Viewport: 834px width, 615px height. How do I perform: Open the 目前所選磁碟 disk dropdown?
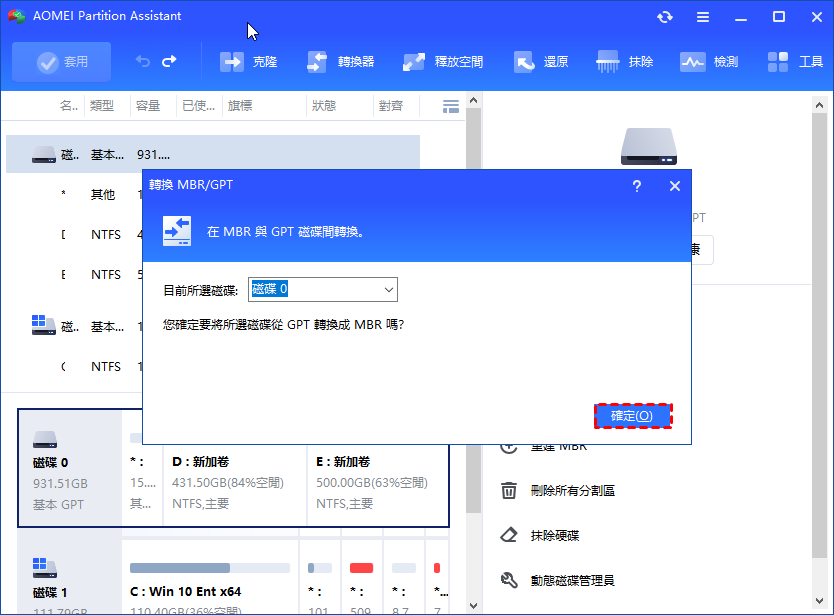point(323,289)
